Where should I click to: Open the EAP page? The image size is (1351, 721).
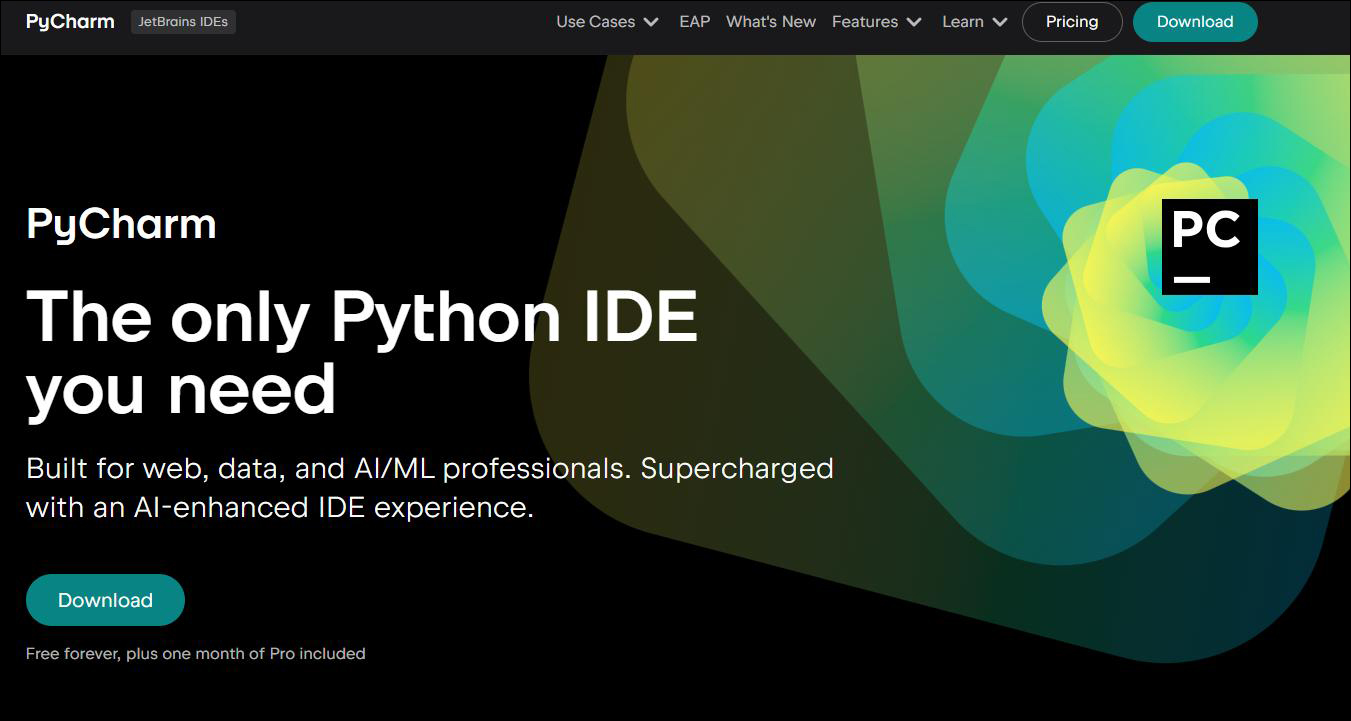(695, 21)
